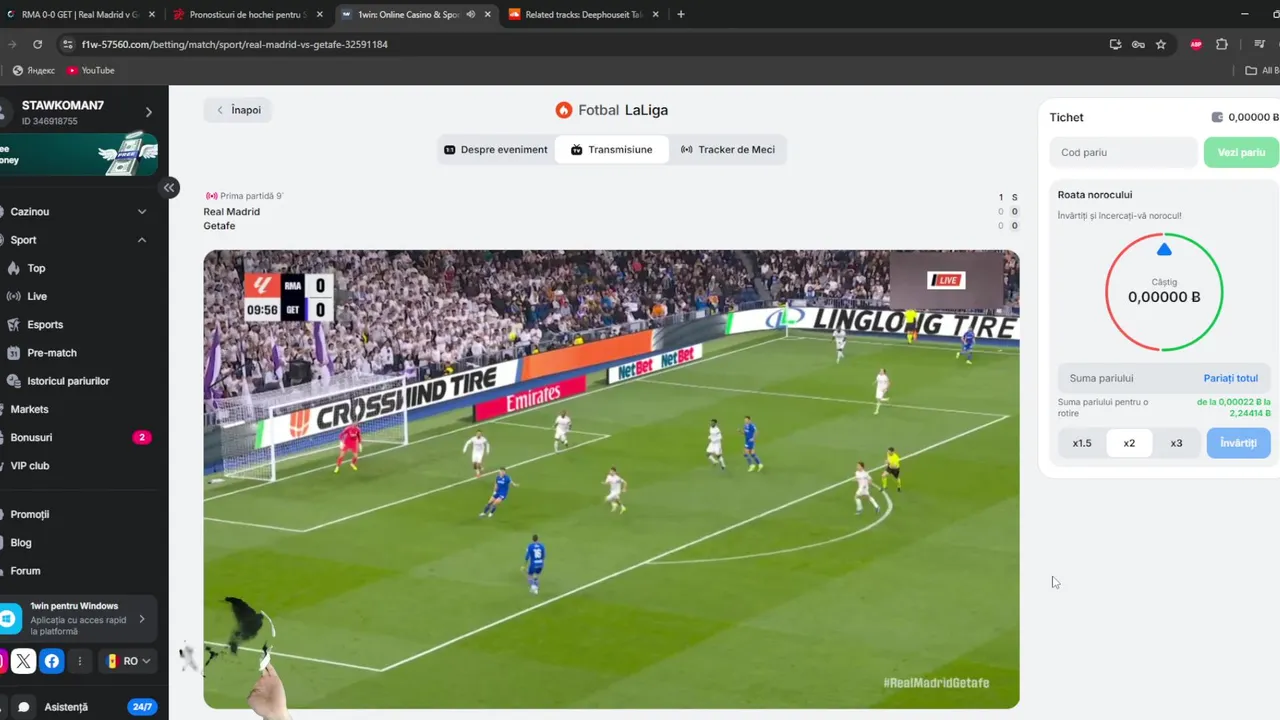
Task: Click the live stream video player
Action: click(x=611, y=479)
